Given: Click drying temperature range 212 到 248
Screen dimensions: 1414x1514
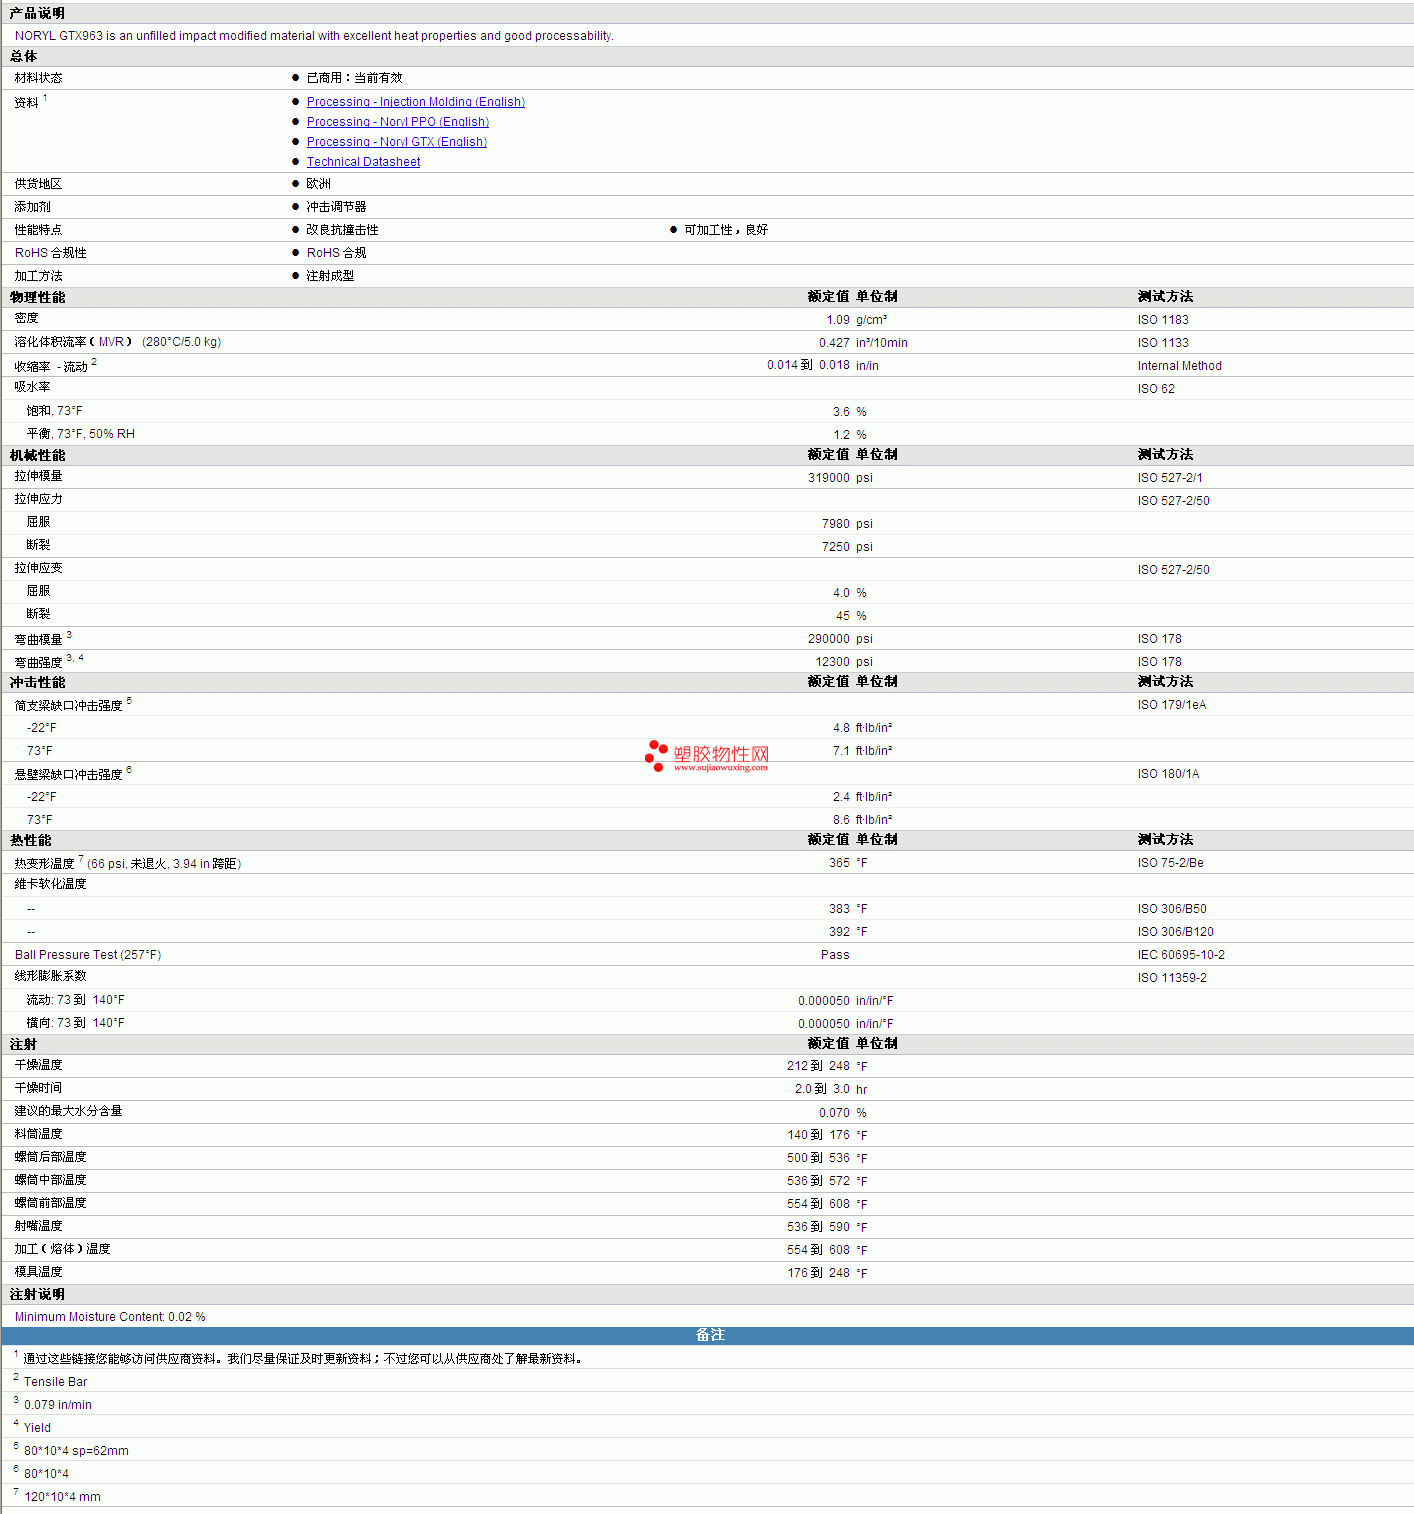Looking at the screenshot, I should pos(818,1066).
